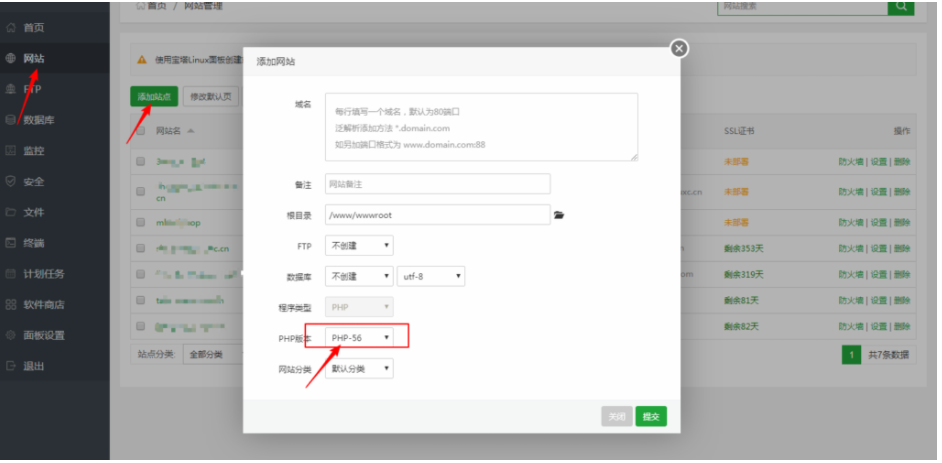Open the utf-8 encoding dropdown
The height and width of the screenshot is (463, 942).
(432, 276)
